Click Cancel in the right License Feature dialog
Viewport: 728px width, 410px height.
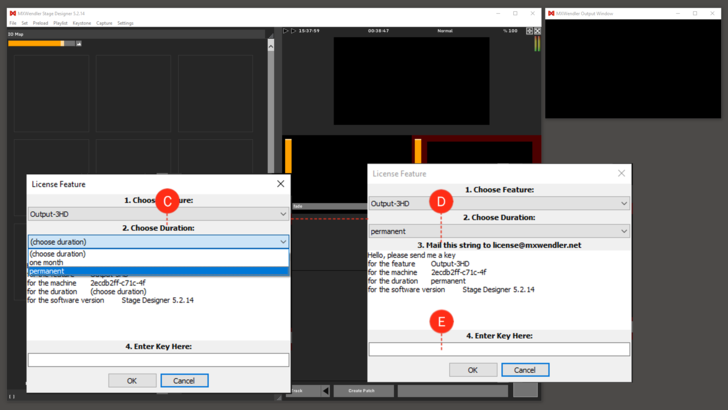point(525,370)
